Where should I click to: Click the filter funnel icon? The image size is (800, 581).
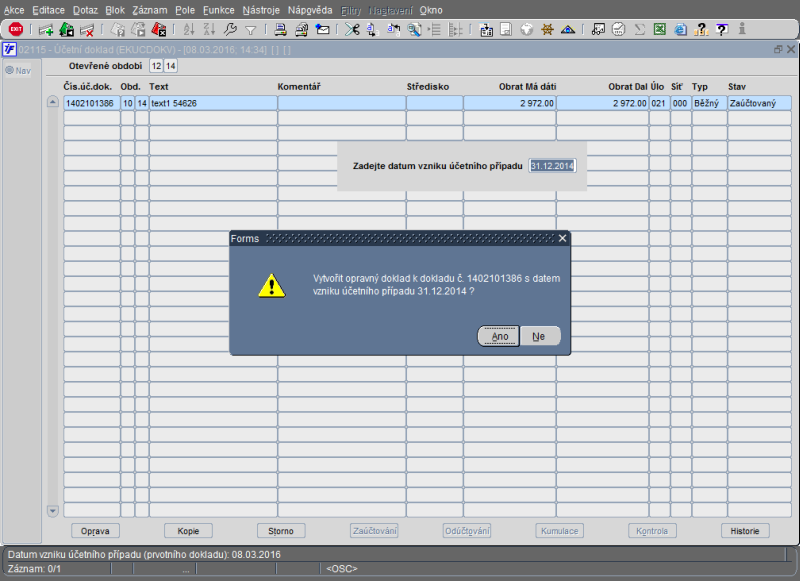click(251, 31)
